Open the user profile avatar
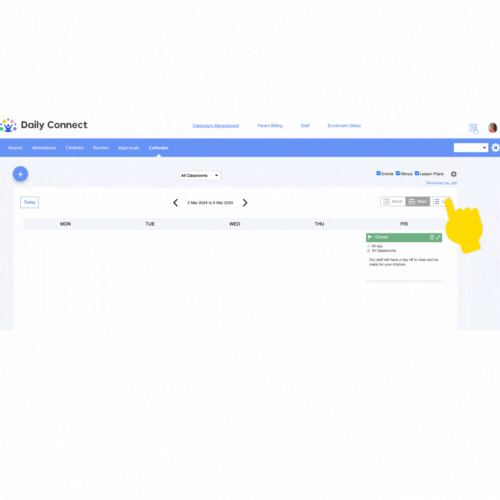500x500 pixels. click(x=493, y=127)
